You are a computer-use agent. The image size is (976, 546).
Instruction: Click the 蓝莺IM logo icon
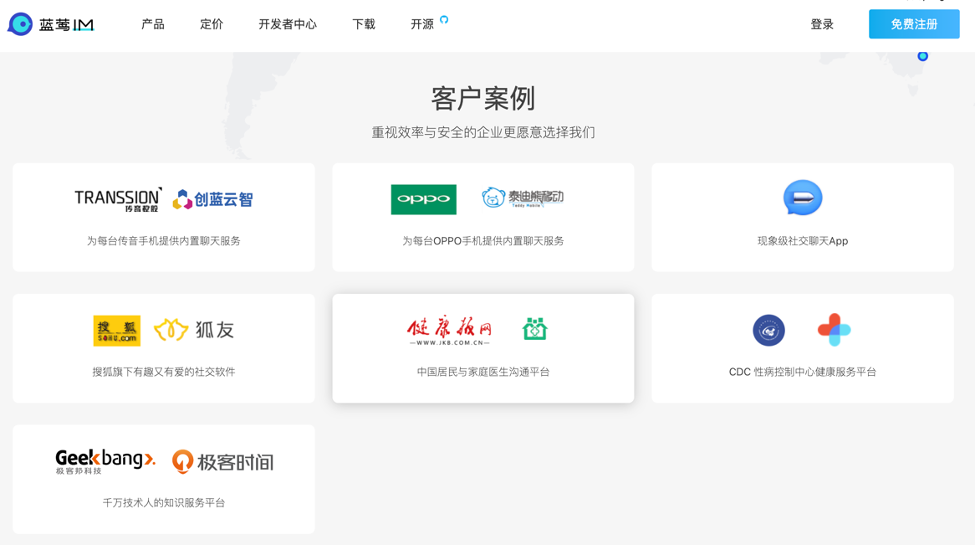[x=20, y=24]
